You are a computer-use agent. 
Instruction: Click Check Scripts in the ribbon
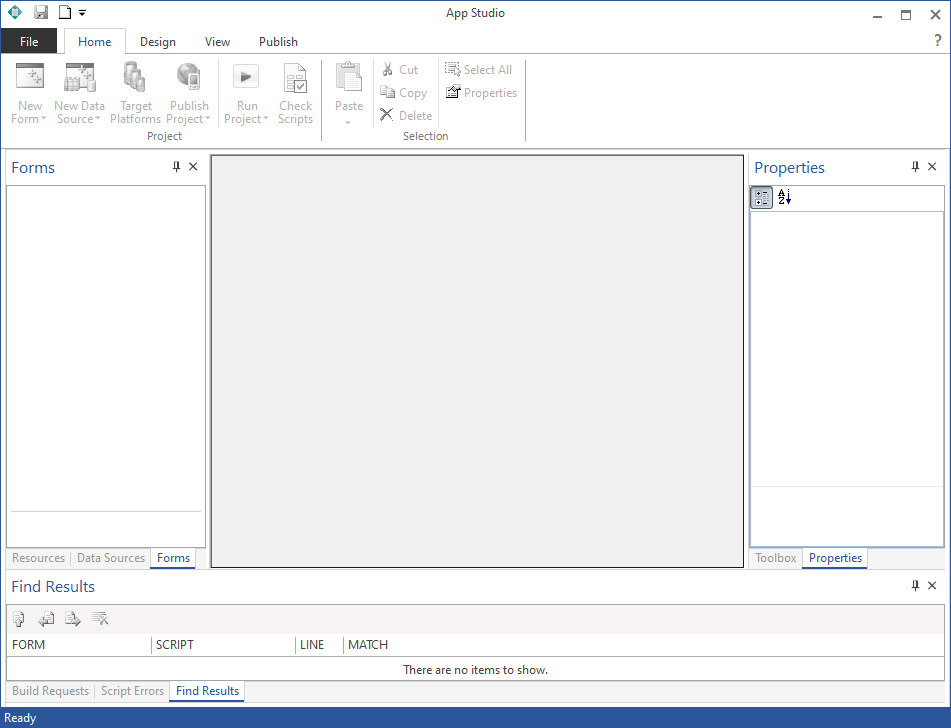295,93
